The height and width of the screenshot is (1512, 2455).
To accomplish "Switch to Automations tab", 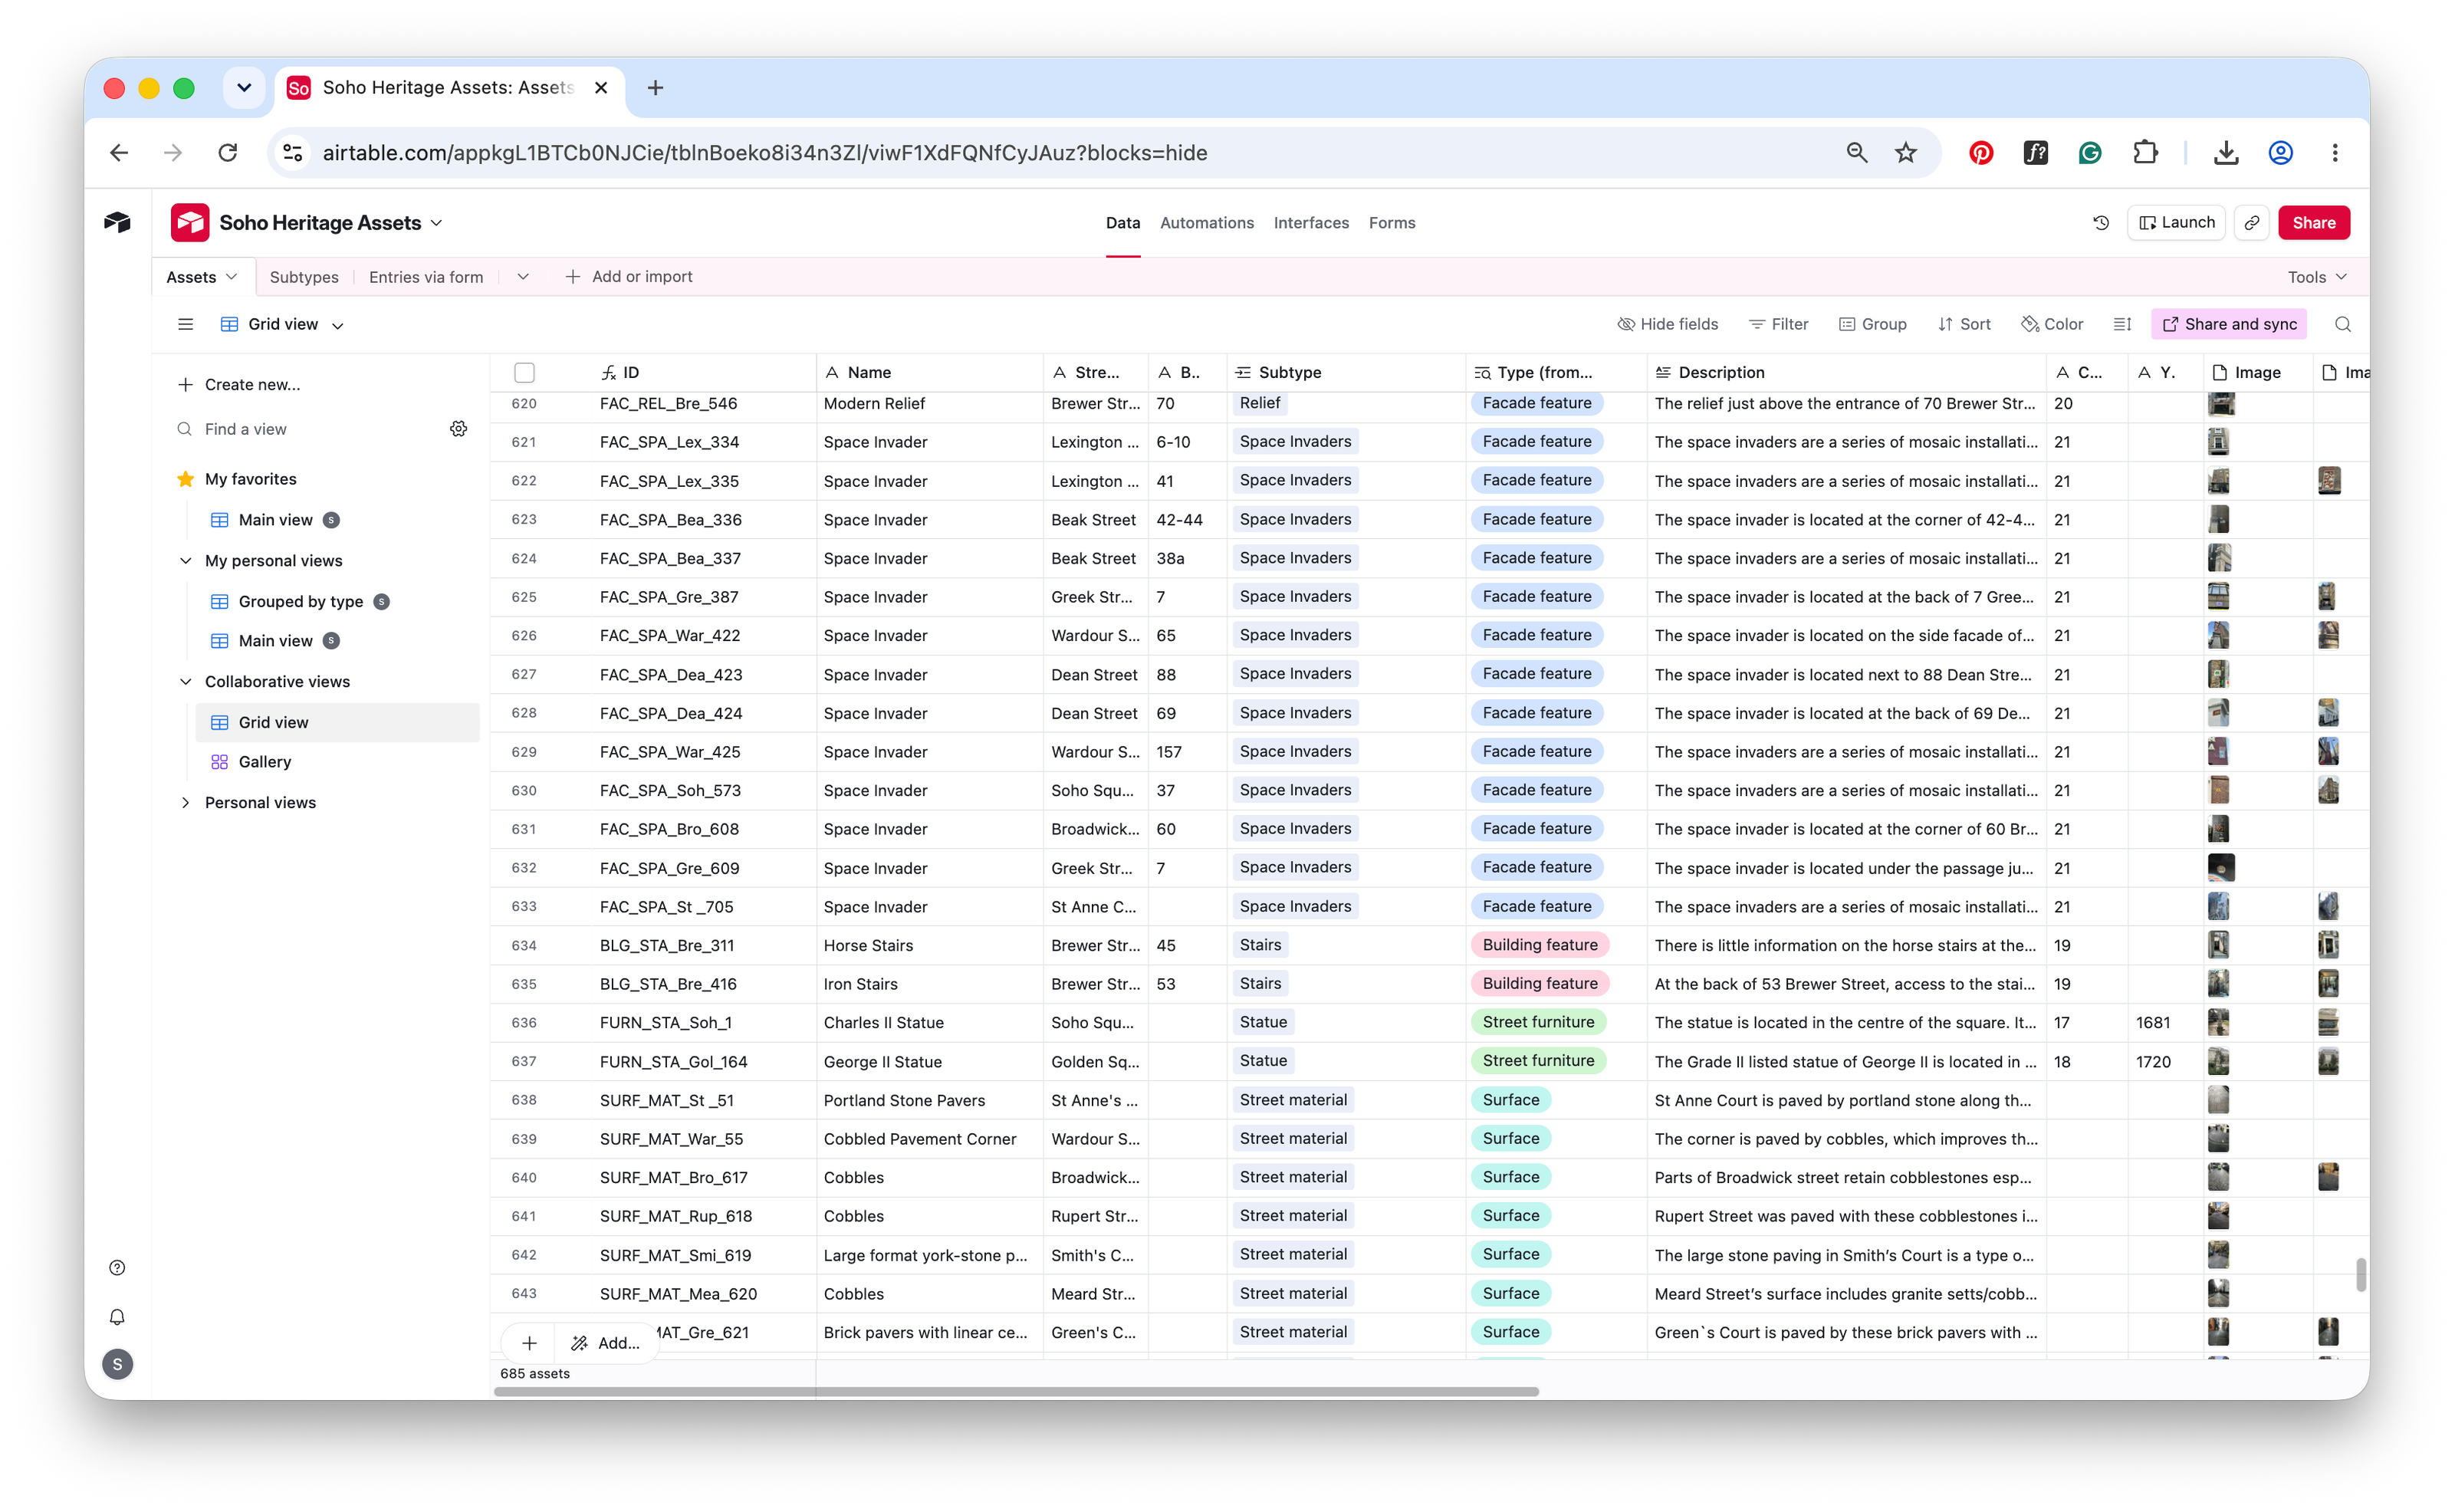I will click(x=1207, y=223).
